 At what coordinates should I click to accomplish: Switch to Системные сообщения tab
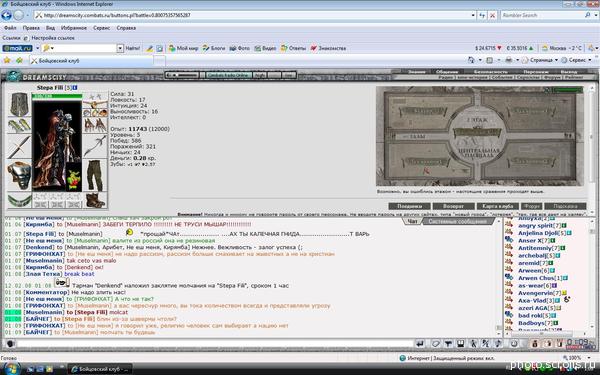click(x=458, y=221)
